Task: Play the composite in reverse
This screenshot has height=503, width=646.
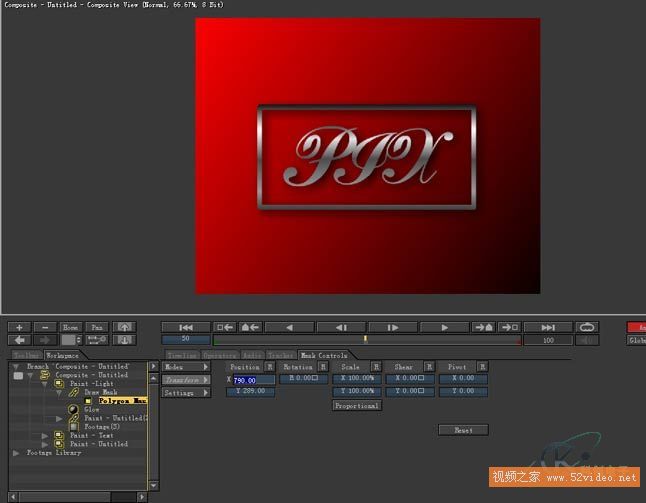Action: 290,327
